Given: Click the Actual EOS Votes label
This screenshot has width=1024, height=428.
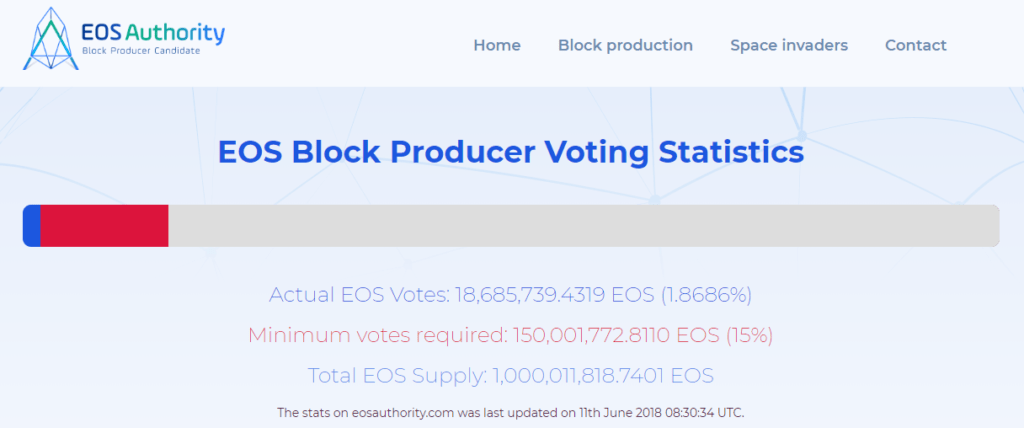Looking at the screenshot, I should 359,295.
